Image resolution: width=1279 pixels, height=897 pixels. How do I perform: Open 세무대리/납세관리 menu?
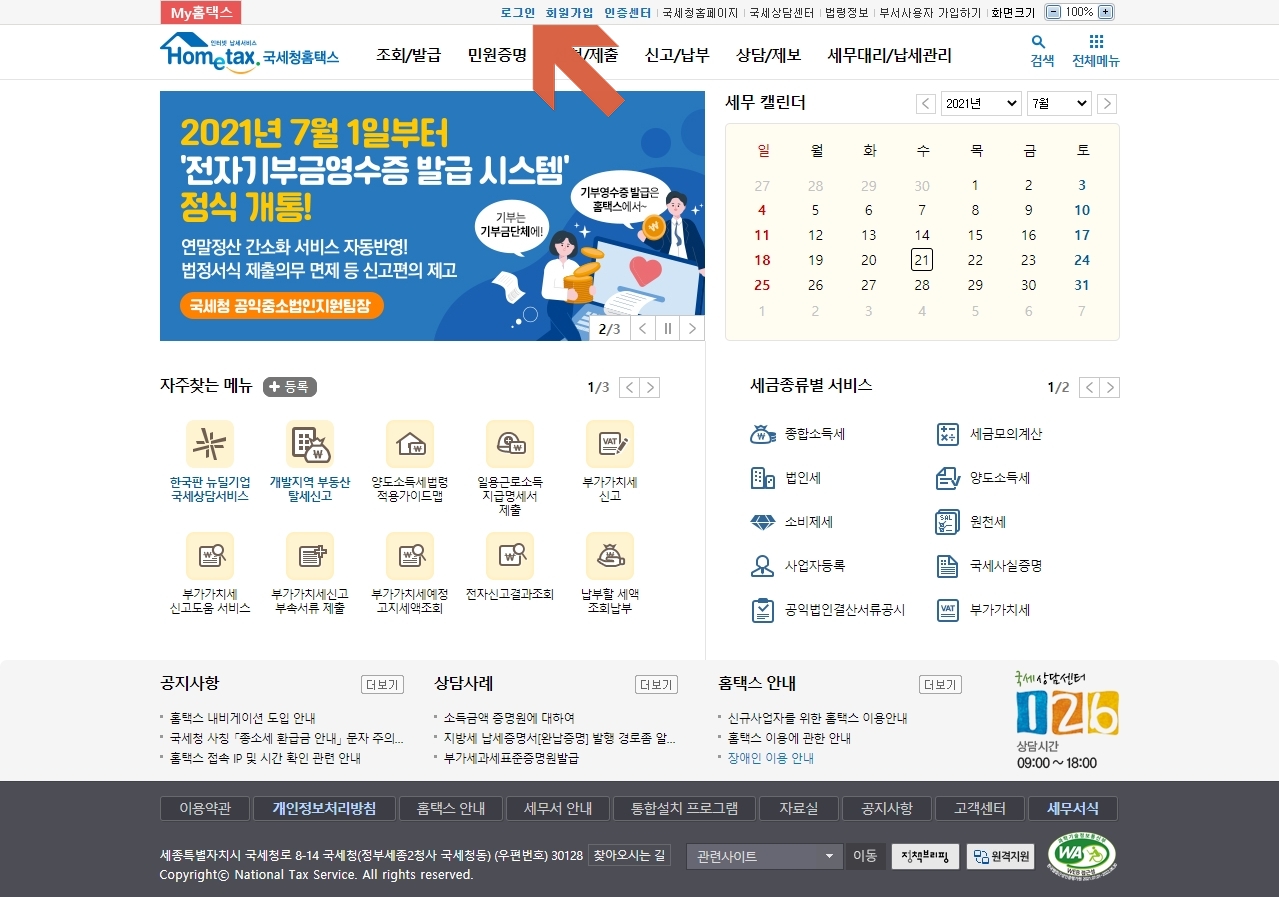[890, 55]
